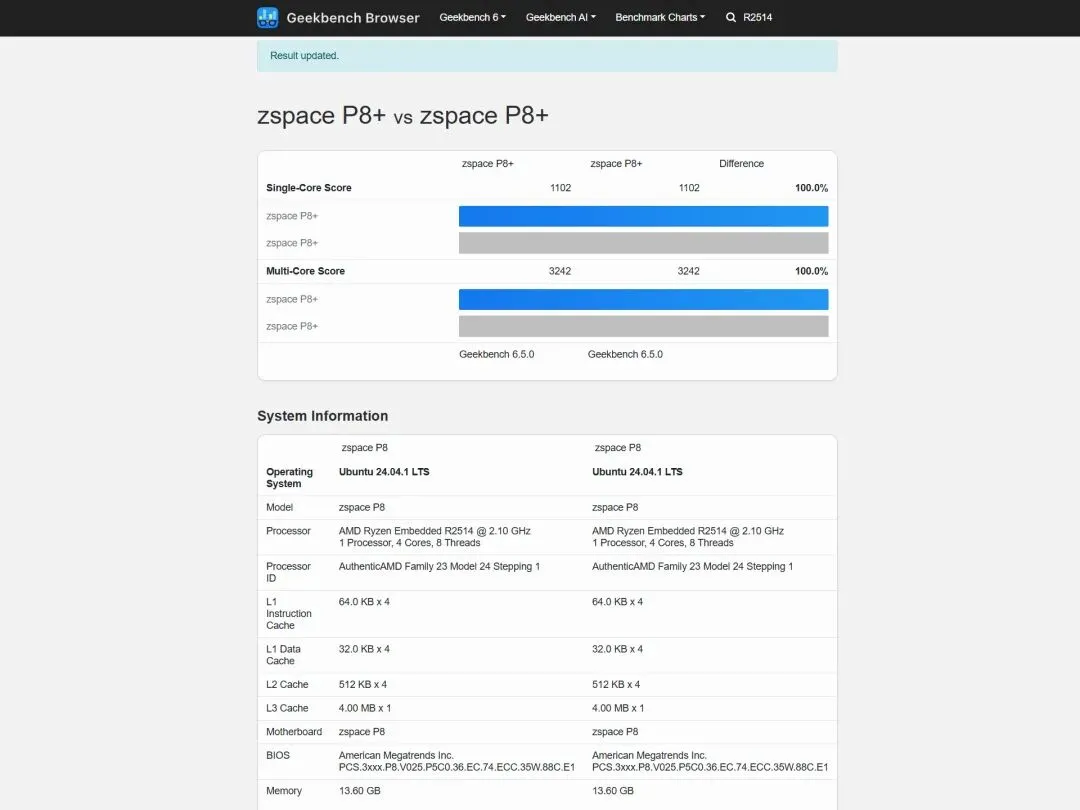Click the left 512 KB x 4 value

362,684
